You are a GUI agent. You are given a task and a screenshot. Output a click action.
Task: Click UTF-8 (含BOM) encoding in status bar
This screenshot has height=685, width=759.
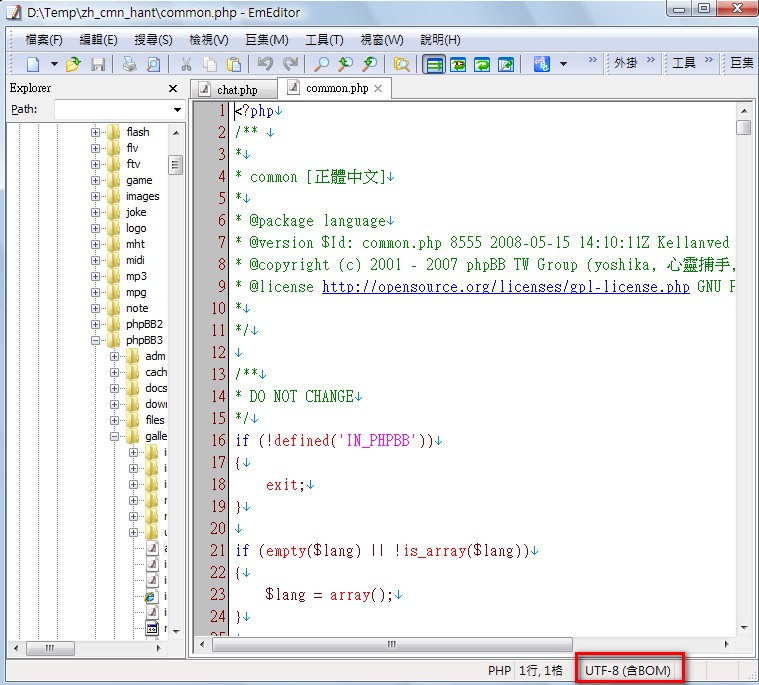pyautogui.click(x=628, y=670)
